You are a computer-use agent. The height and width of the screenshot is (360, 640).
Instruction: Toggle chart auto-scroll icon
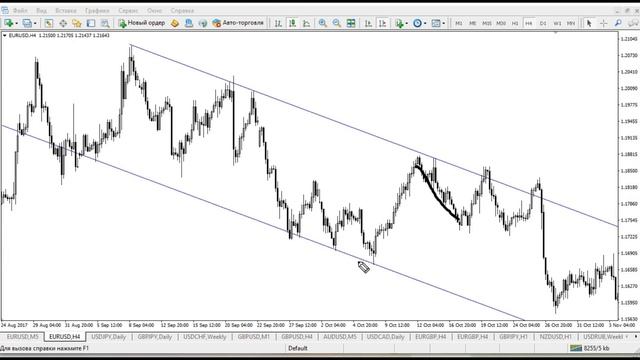(x=368, y=23)
